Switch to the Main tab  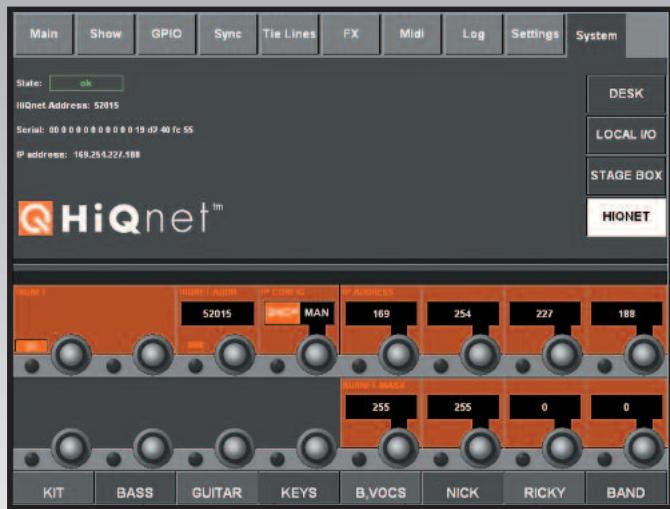[x=44, y=34]
